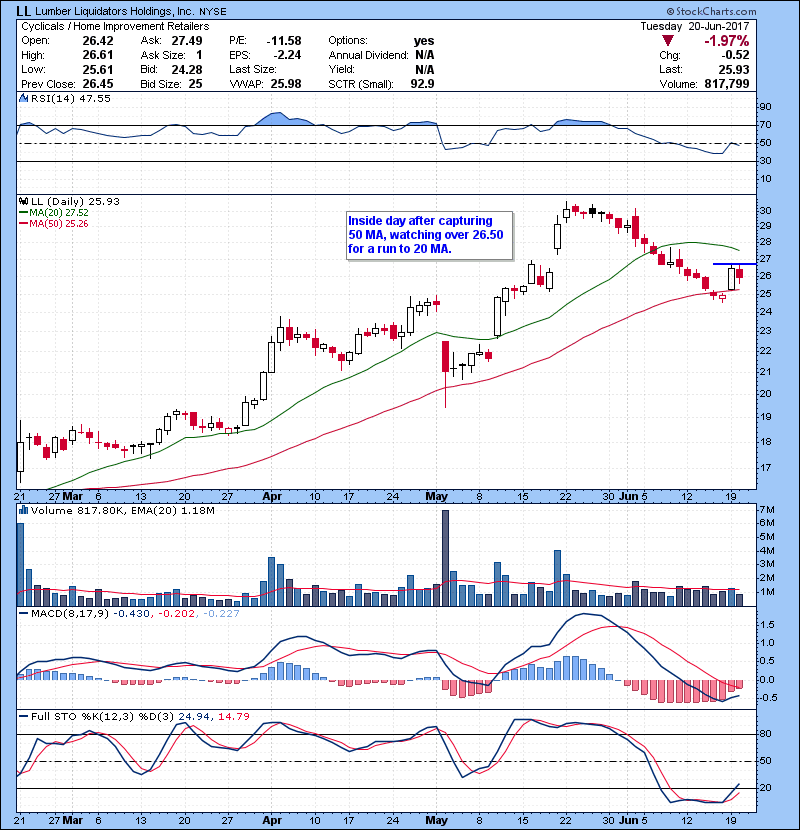Click the green MA(20) 27.52 legend
Viewport: 800px width, 830px height.
point(54,213)
